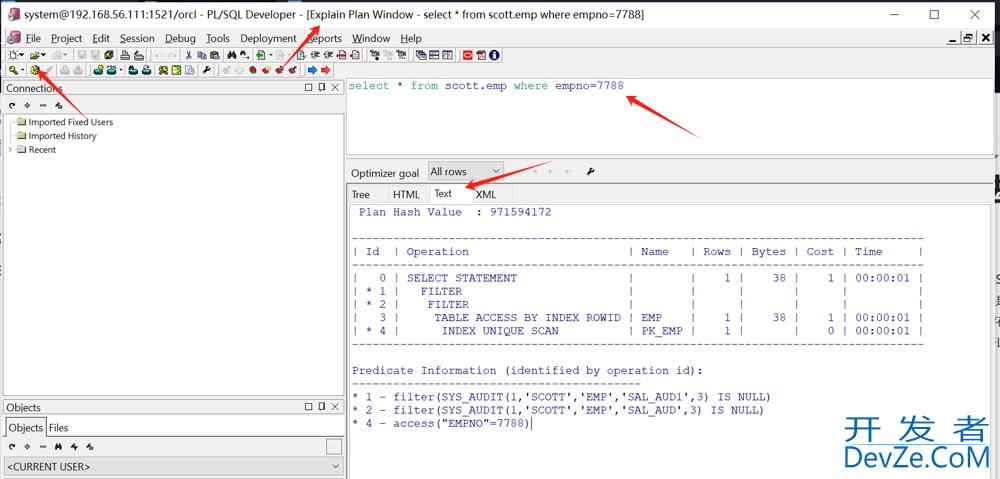The image size is (1000, 479).
Task: Click in the SQL statement editor text
Action: (x=486, y=85)
